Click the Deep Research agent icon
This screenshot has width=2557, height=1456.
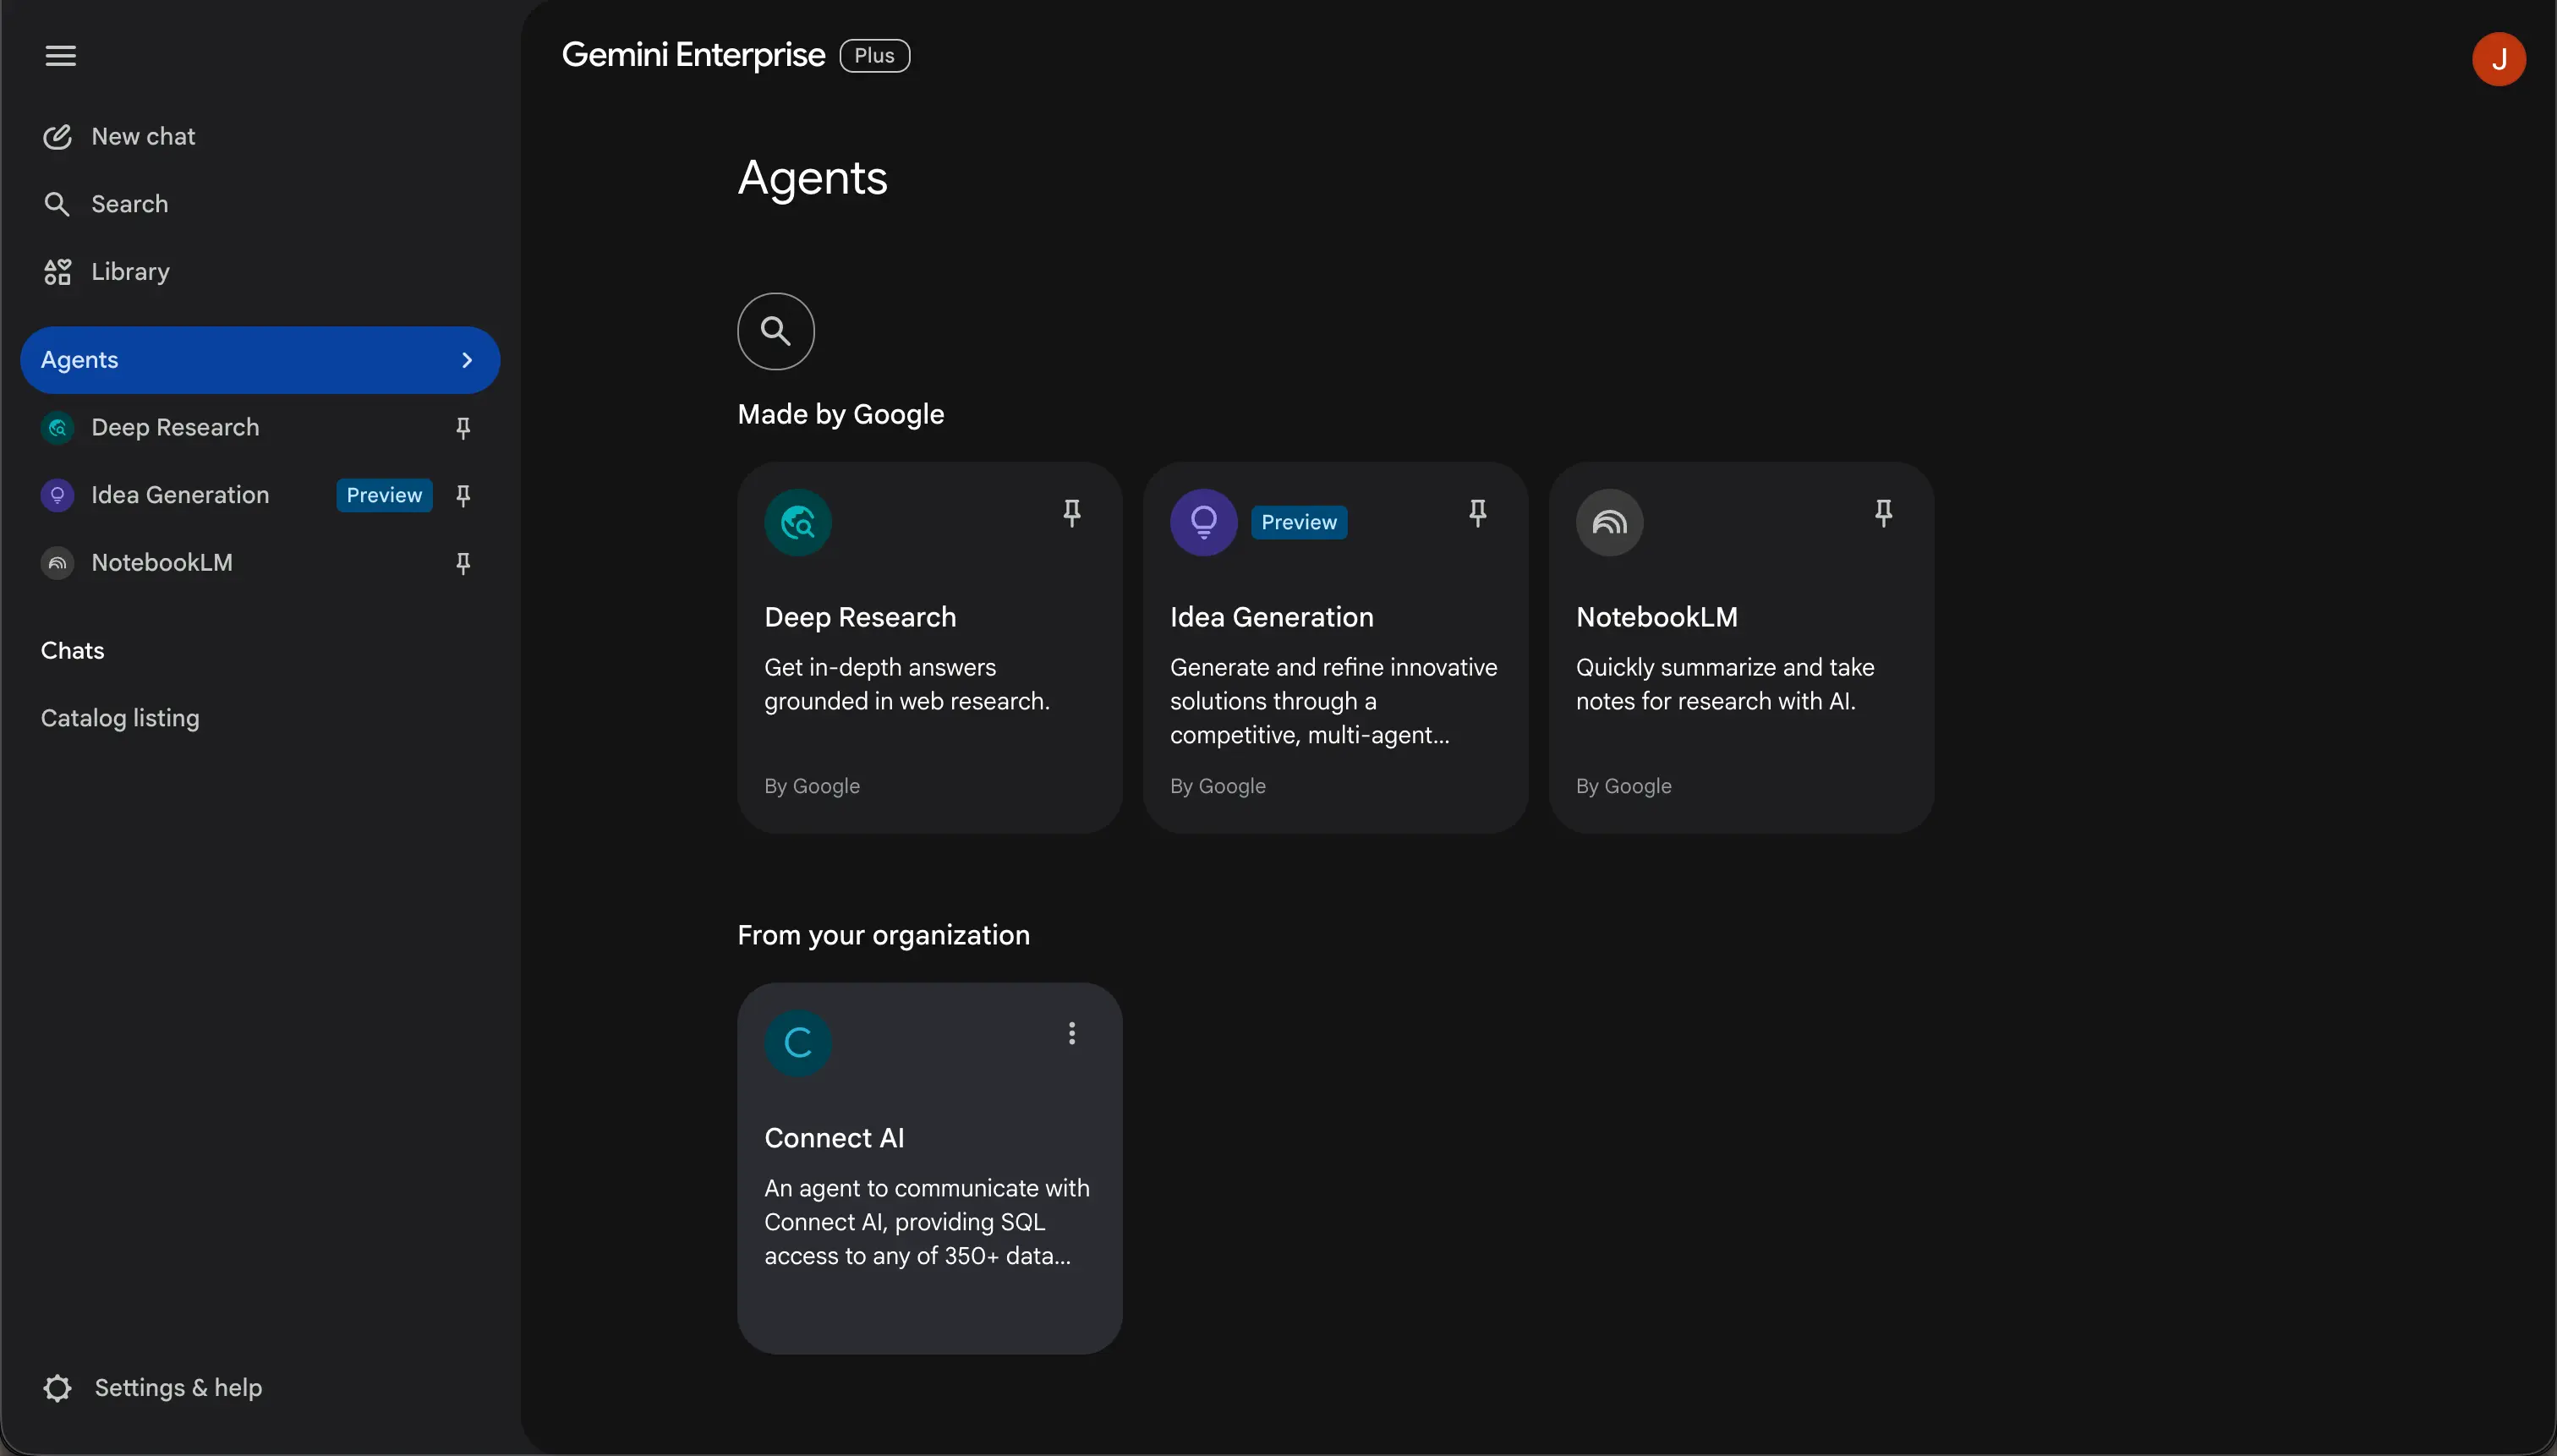pyautogui.click(x=797, y=522)
